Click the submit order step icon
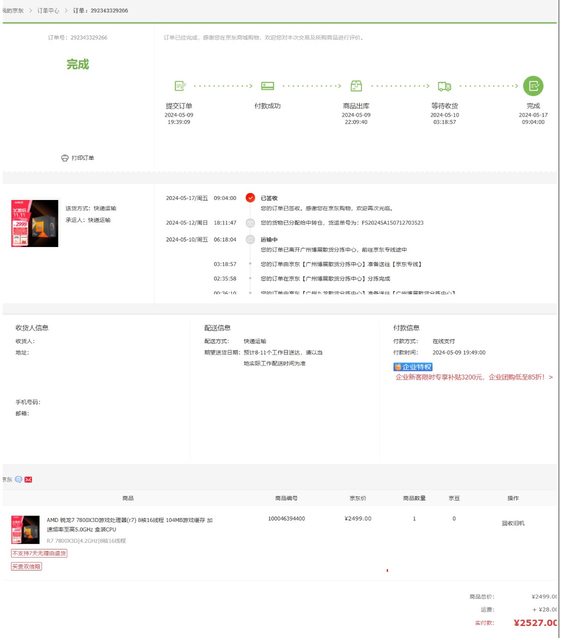The width and height of the screenshot is (561, 640). coord(180,86)
